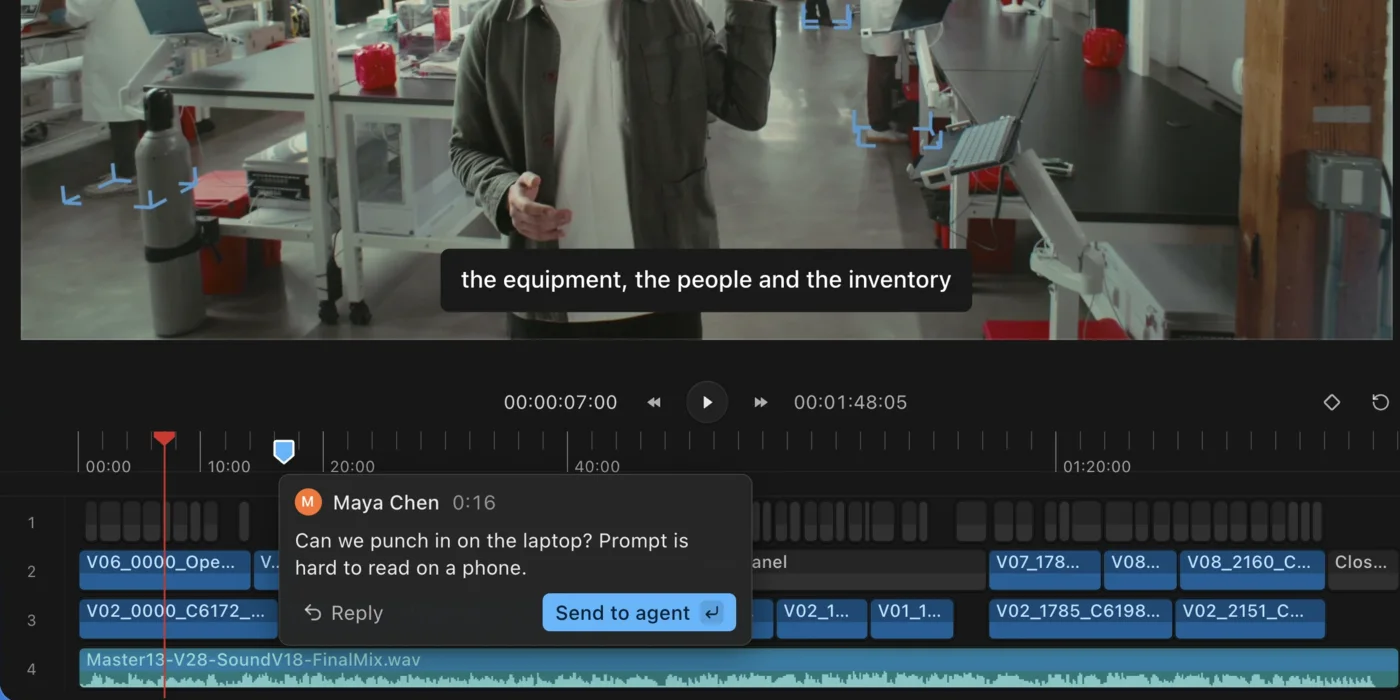Click the 40:00 ruler label
This screenshot has width=1400, height=700.
click(x=597, y=466)
